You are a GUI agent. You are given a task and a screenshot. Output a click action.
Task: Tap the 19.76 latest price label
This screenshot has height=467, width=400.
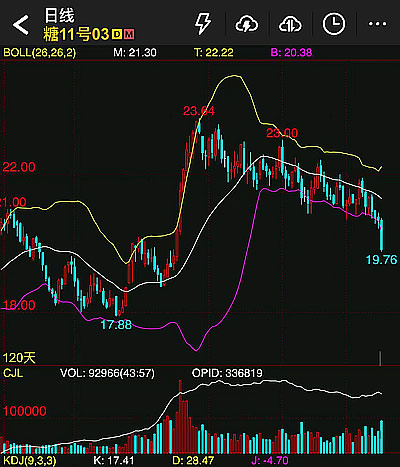[382, 260]
